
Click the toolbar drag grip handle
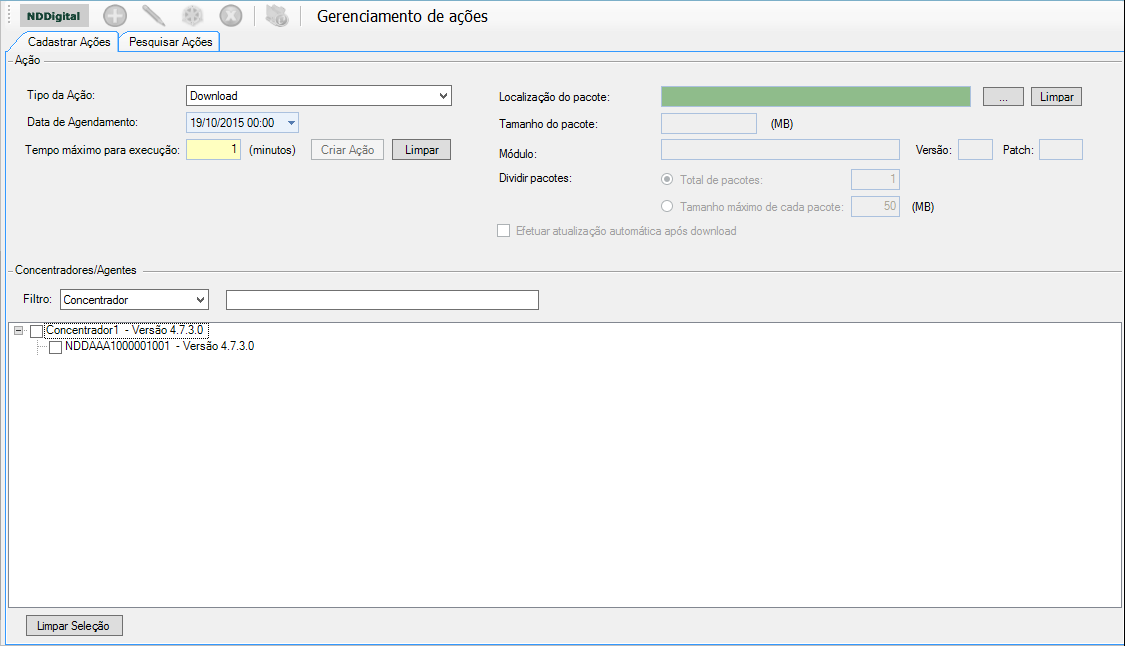point(9,16)
